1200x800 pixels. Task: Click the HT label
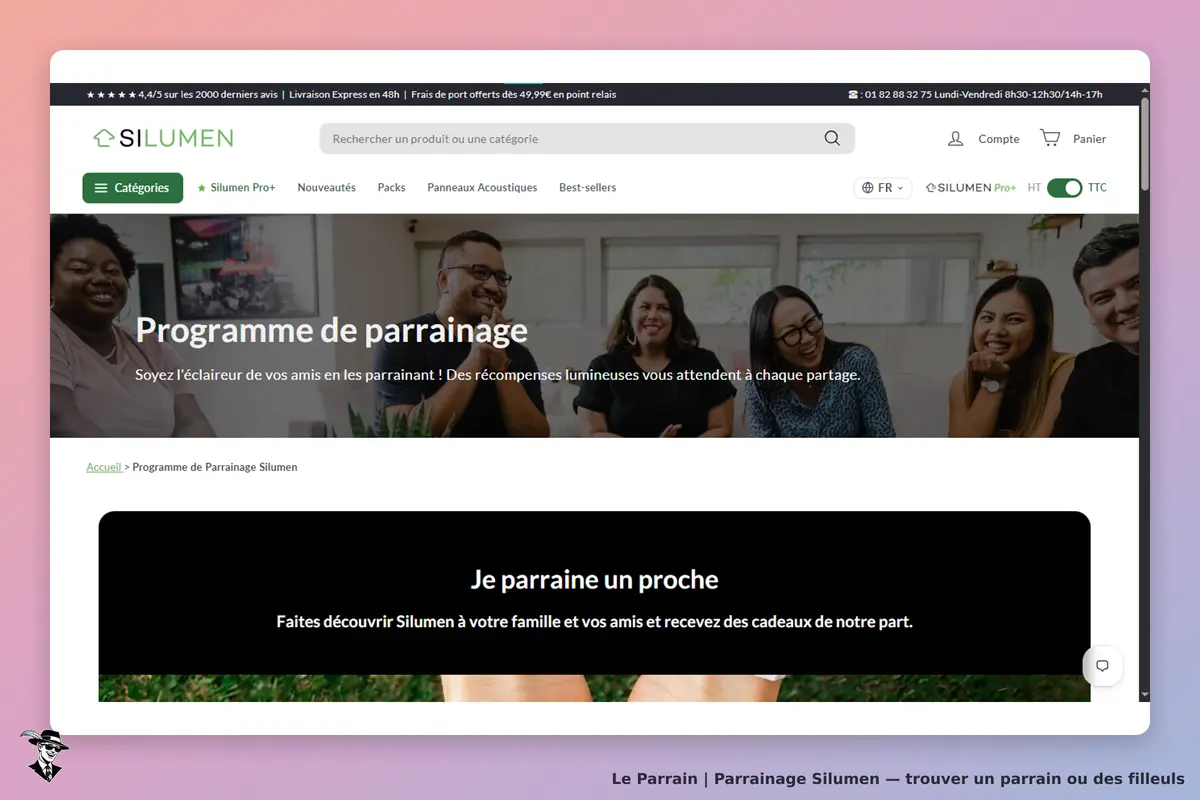(x=1034, y=188)
